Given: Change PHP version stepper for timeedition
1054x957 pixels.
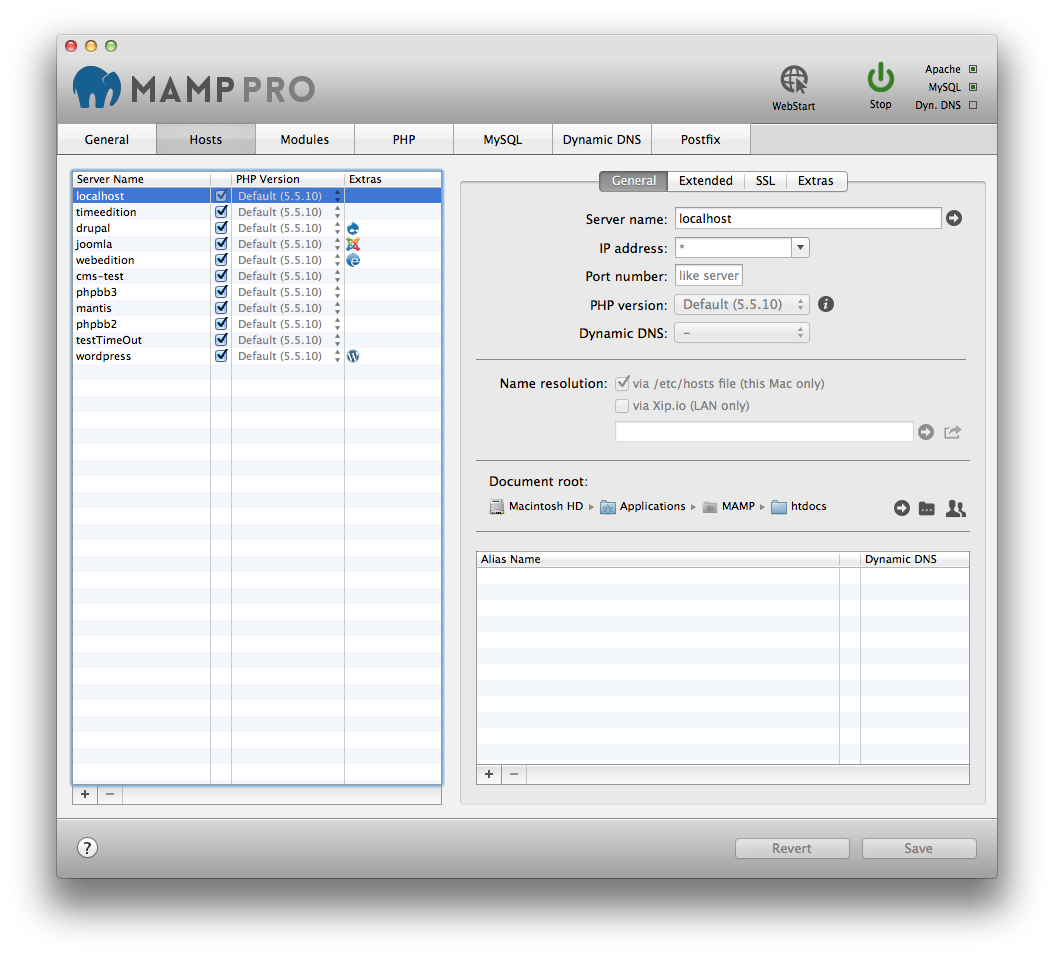Looking at the screenshot, I should tap(337, 212).
